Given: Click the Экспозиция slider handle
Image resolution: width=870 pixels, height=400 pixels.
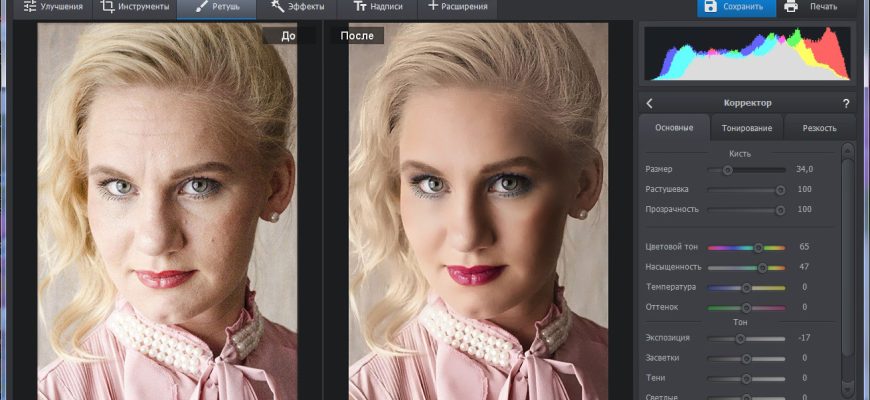Looking at the screenshot, I should tap(741, 339).
